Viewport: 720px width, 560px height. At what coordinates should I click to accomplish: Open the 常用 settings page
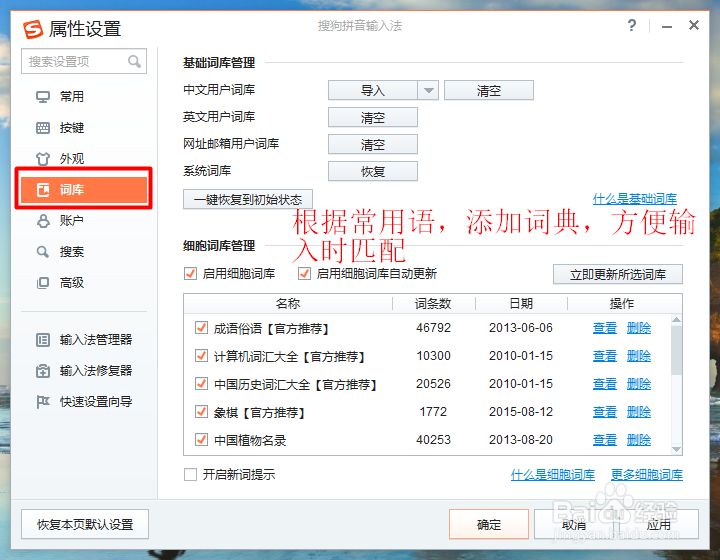72,97
